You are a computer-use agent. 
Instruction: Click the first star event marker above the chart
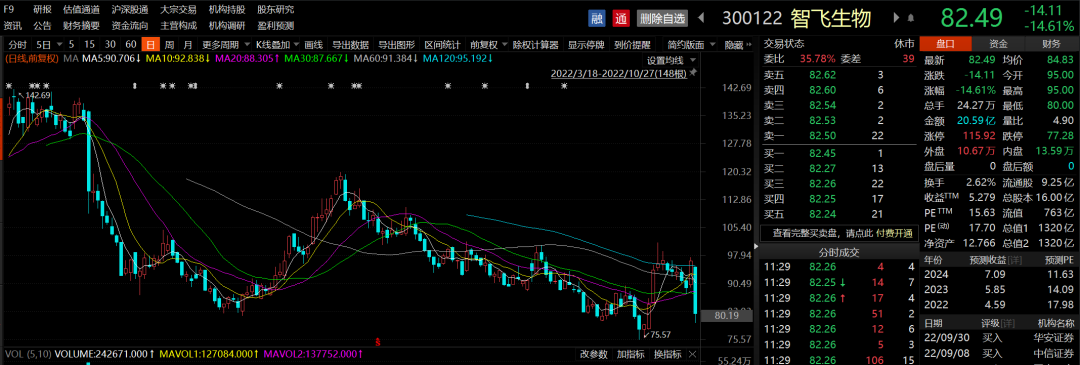[9, 86]
